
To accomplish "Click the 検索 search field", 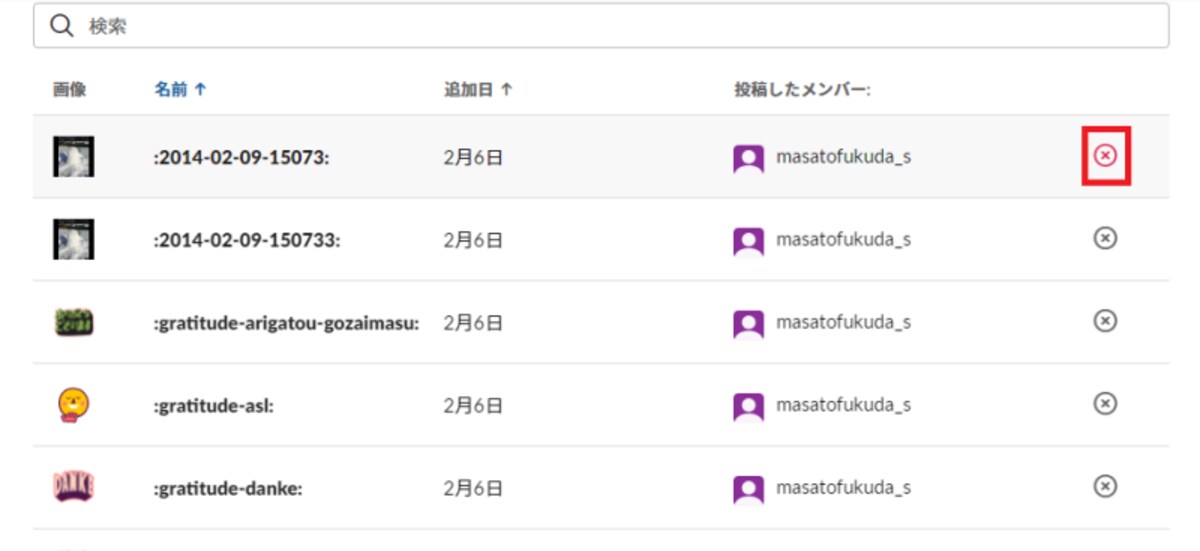I will [x=601, y=27].
